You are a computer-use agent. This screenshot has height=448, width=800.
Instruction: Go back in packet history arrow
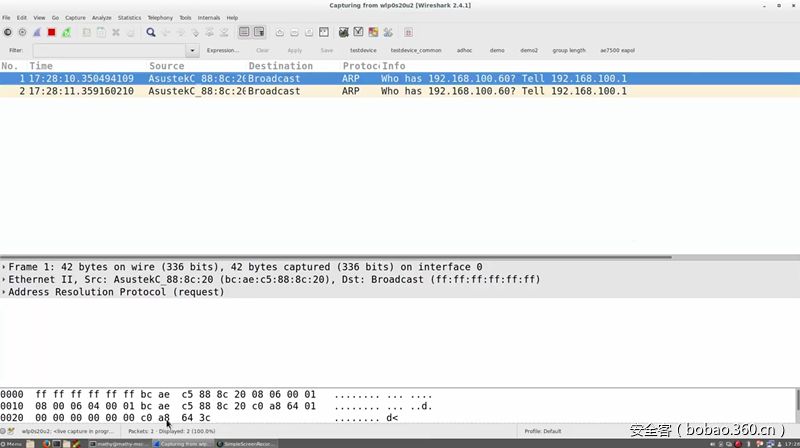pos(166,32)
